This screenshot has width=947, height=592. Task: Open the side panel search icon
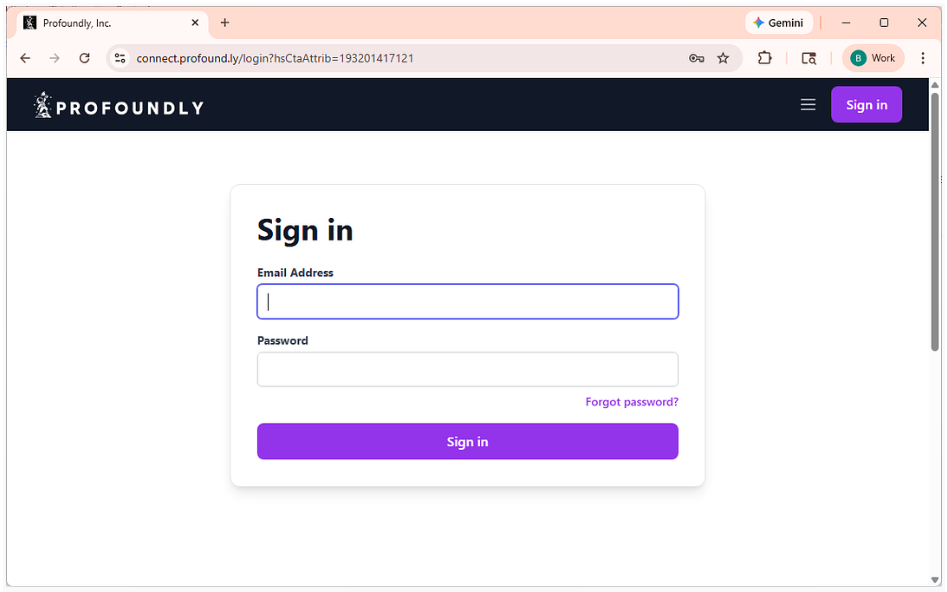tap(809, 58)
